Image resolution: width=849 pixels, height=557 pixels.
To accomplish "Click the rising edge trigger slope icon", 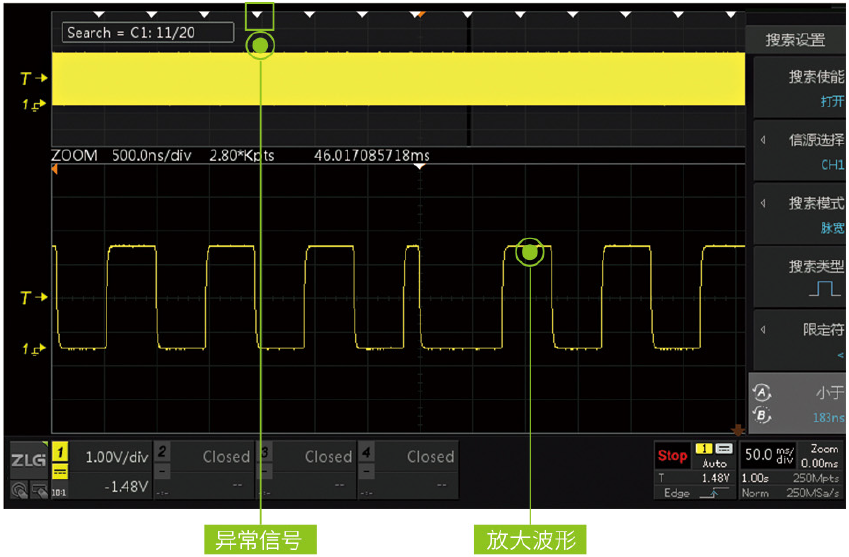I will pos(710,493).
